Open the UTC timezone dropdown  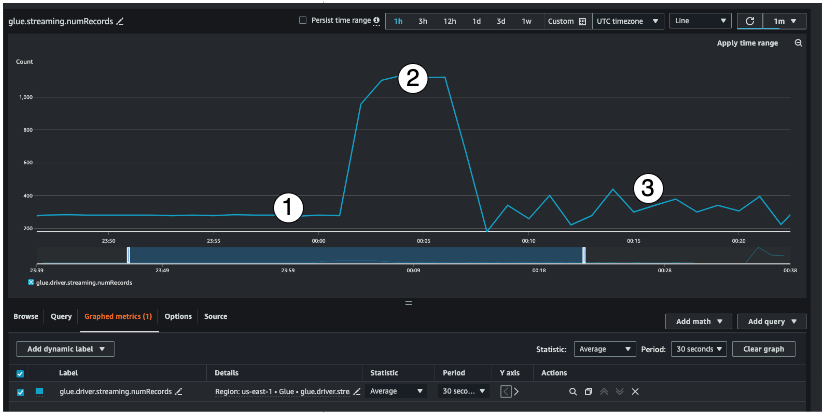coord(628,20)
